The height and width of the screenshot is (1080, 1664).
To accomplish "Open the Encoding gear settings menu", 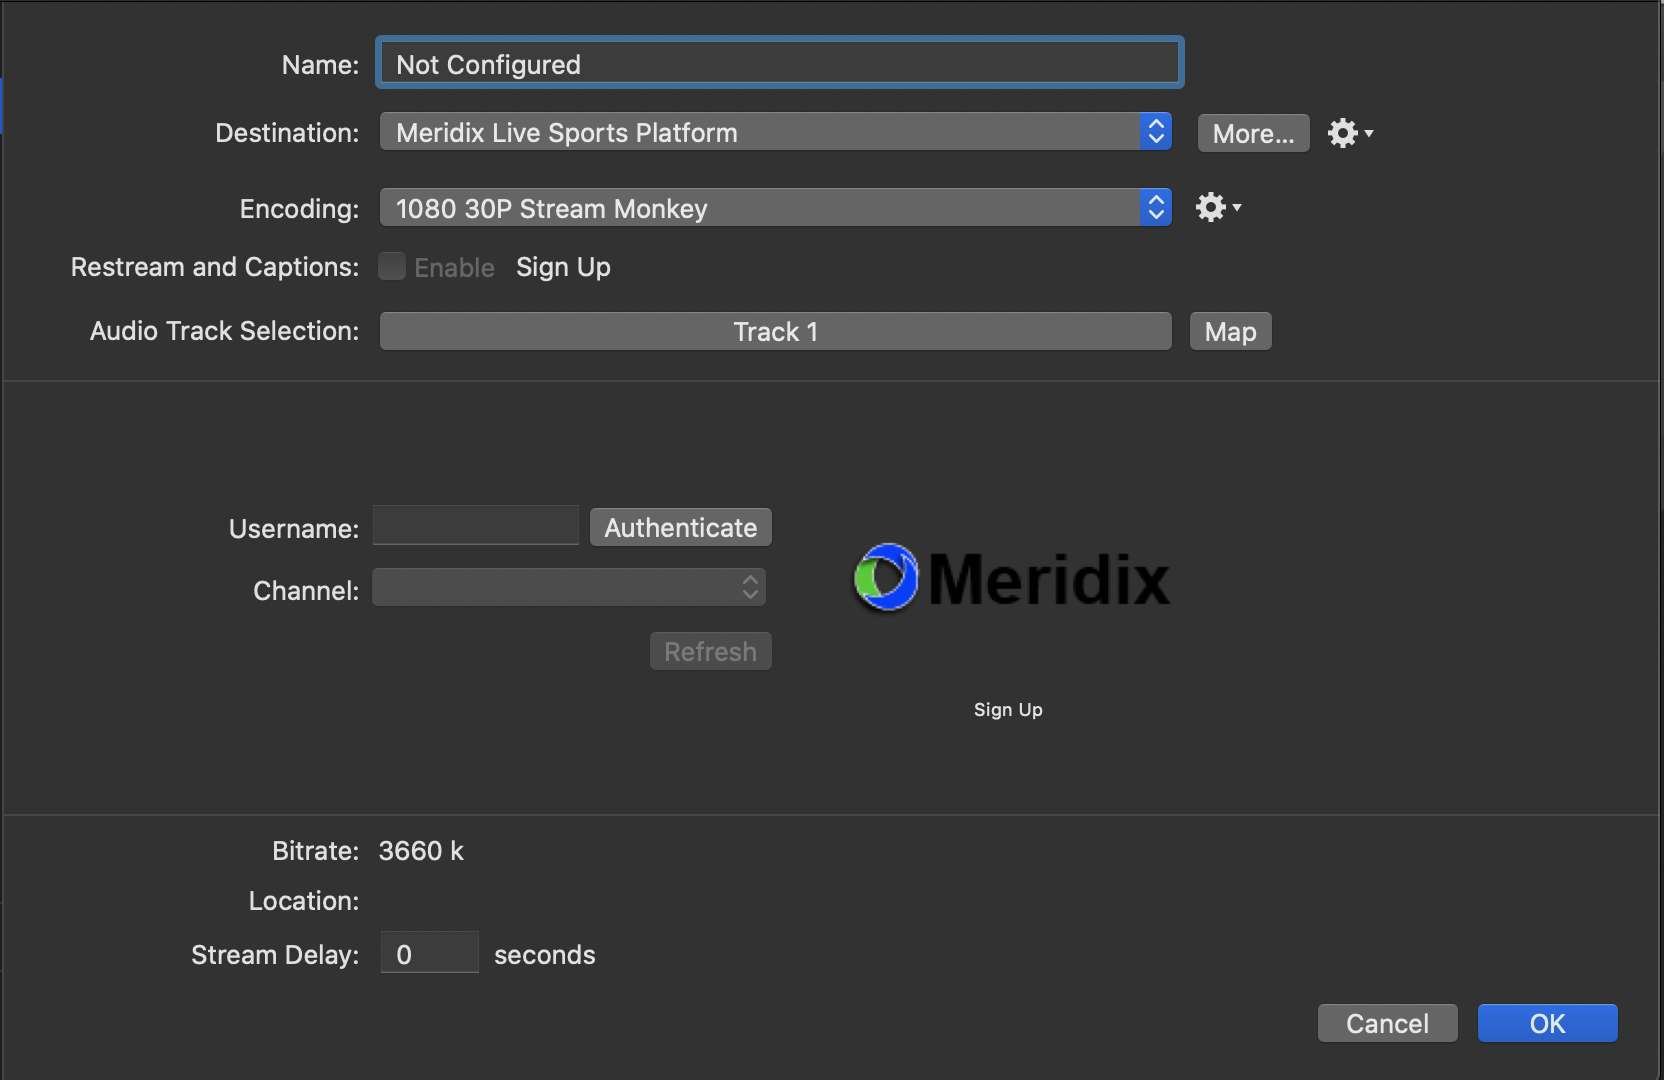I will 1218,208.
